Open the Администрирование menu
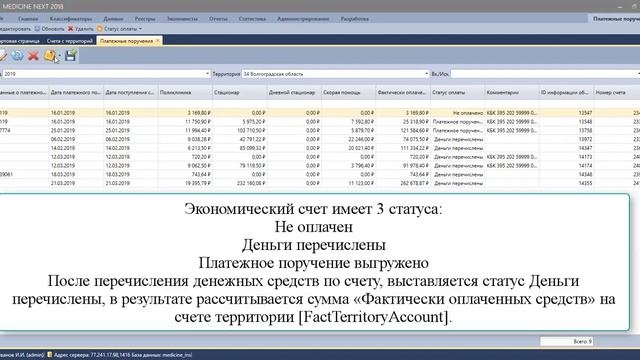The image size is (640, 360). [x=303, y=19]
